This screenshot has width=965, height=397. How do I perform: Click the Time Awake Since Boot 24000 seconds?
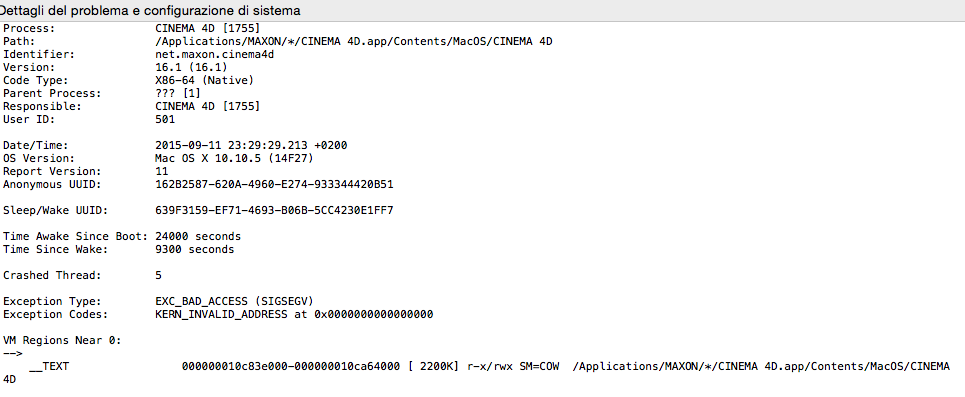pyautogui.click(x=198, y=236)
